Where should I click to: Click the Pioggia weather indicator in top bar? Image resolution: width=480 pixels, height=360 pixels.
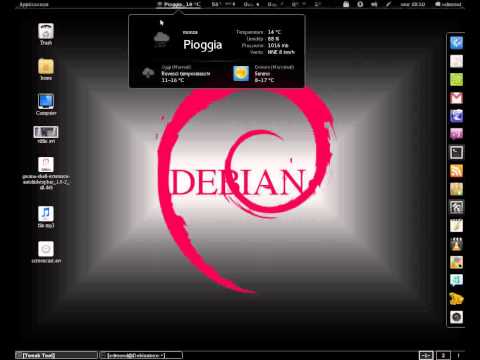coord(179,4)
